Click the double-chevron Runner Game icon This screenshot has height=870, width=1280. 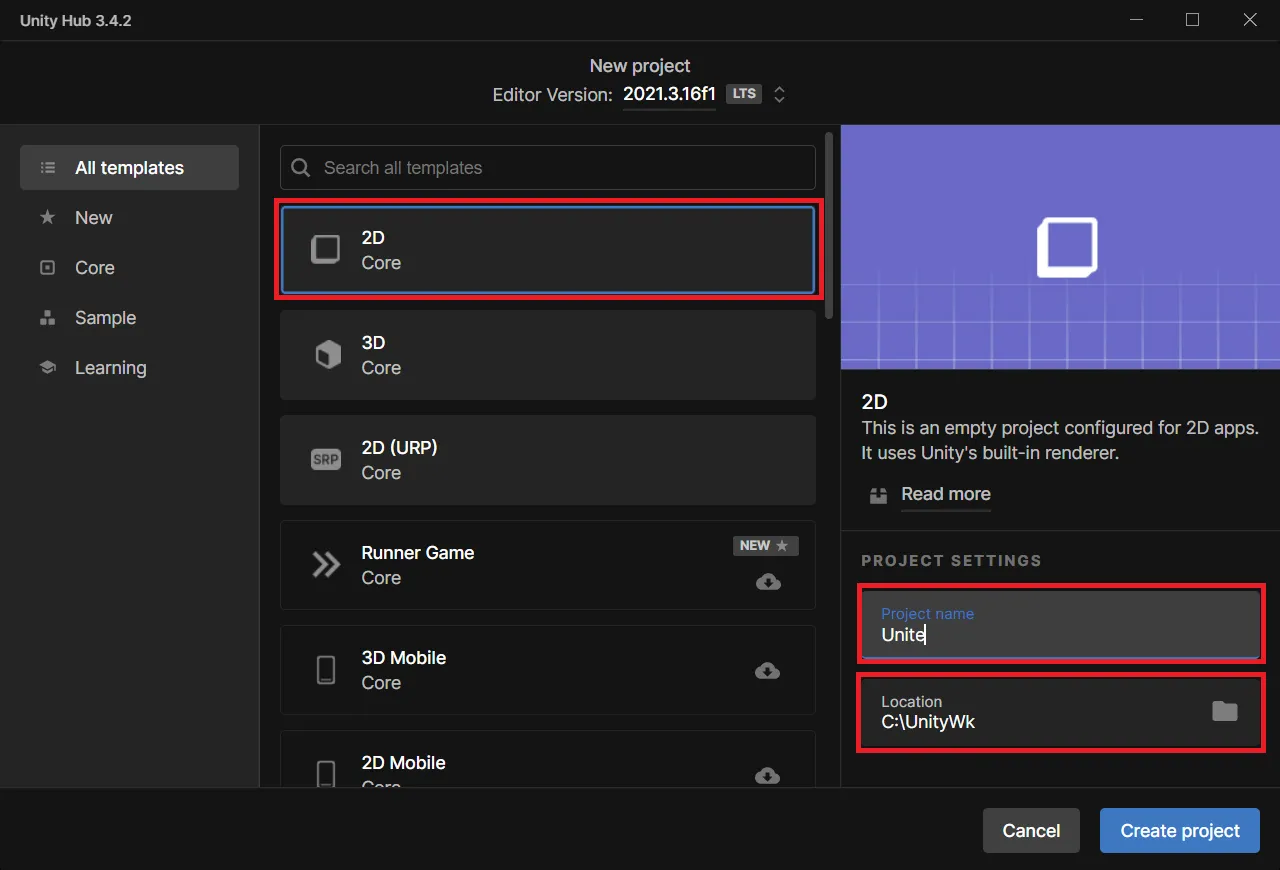tap(326, 565)
